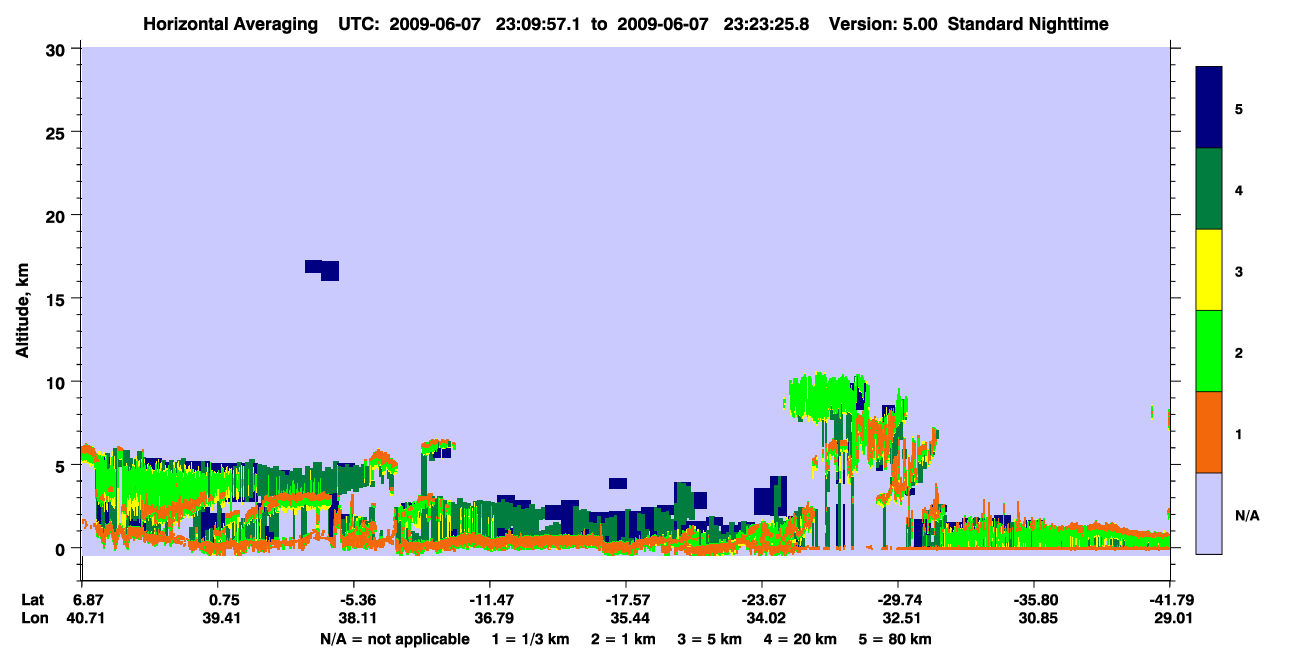Click legend text 'N/A = not applicable'
The width and height of the screenshot is (1300, 667).
[394, 639]
